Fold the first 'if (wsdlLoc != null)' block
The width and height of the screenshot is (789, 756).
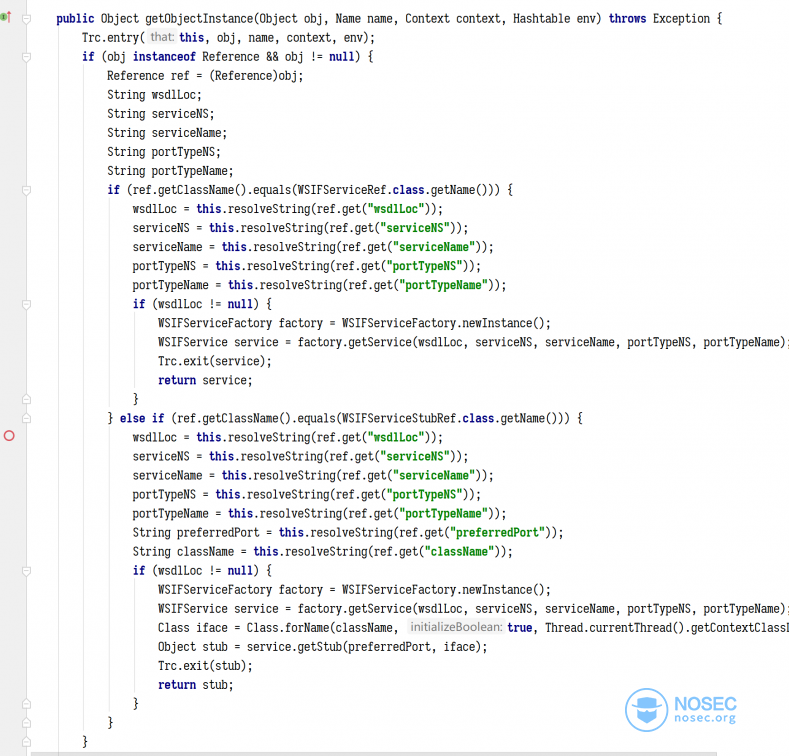point(27,305)
